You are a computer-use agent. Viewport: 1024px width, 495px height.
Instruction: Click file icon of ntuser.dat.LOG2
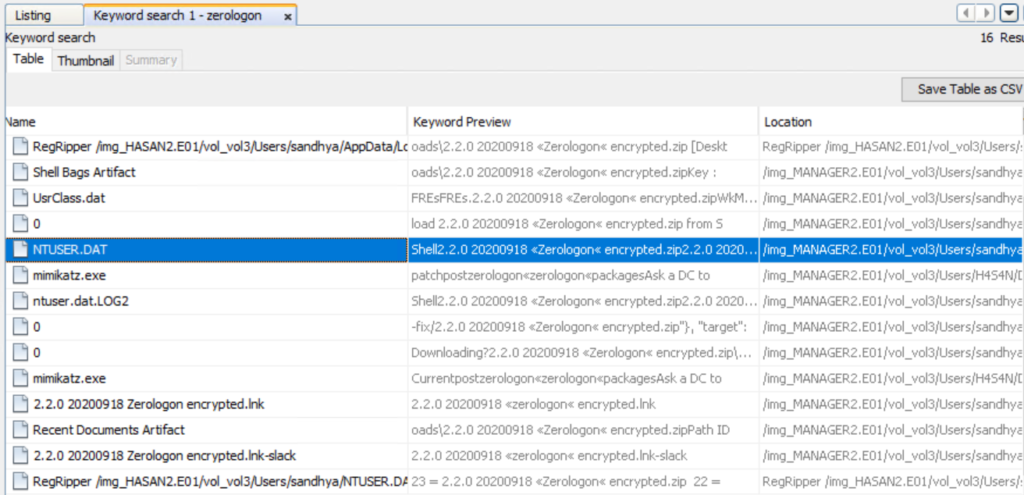tap(21, 301)
